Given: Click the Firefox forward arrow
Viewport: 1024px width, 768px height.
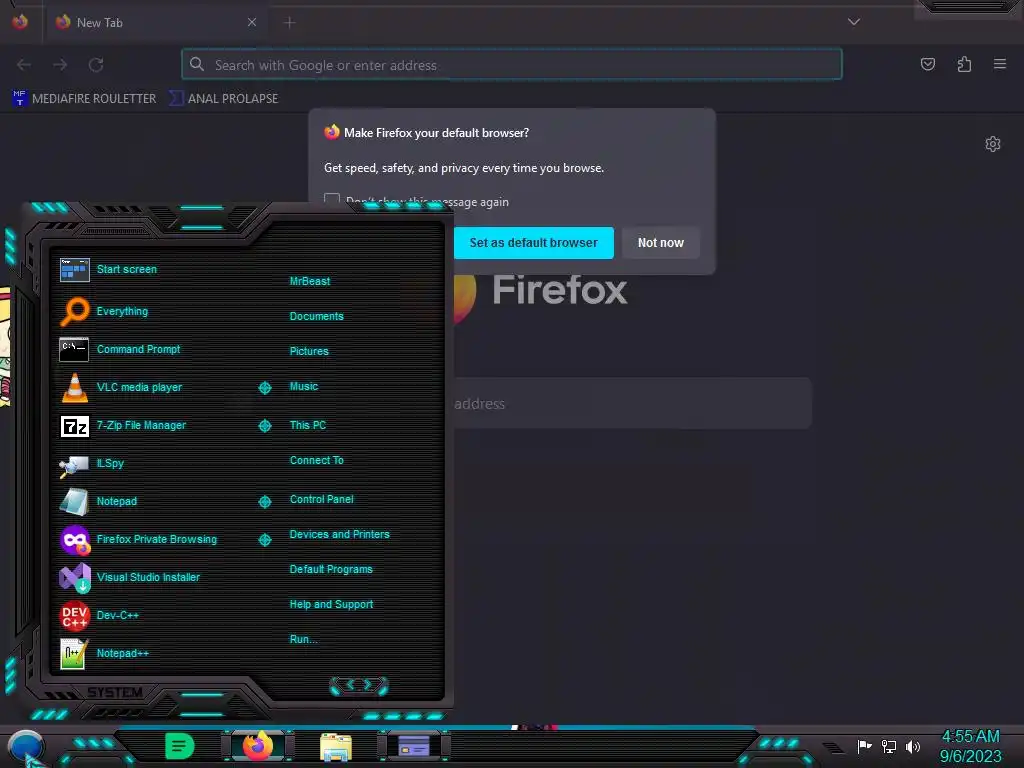Looking at the screenshot, I should tap(60, 65).
